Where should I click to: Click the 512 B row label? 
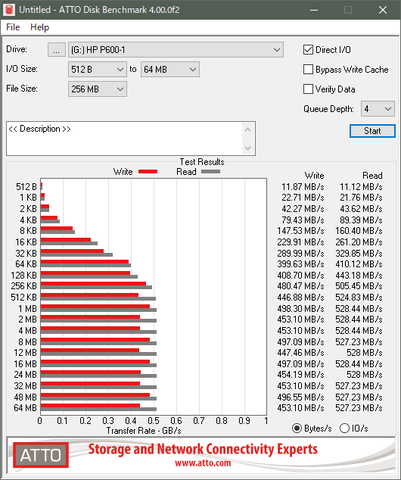coord(26,187)
